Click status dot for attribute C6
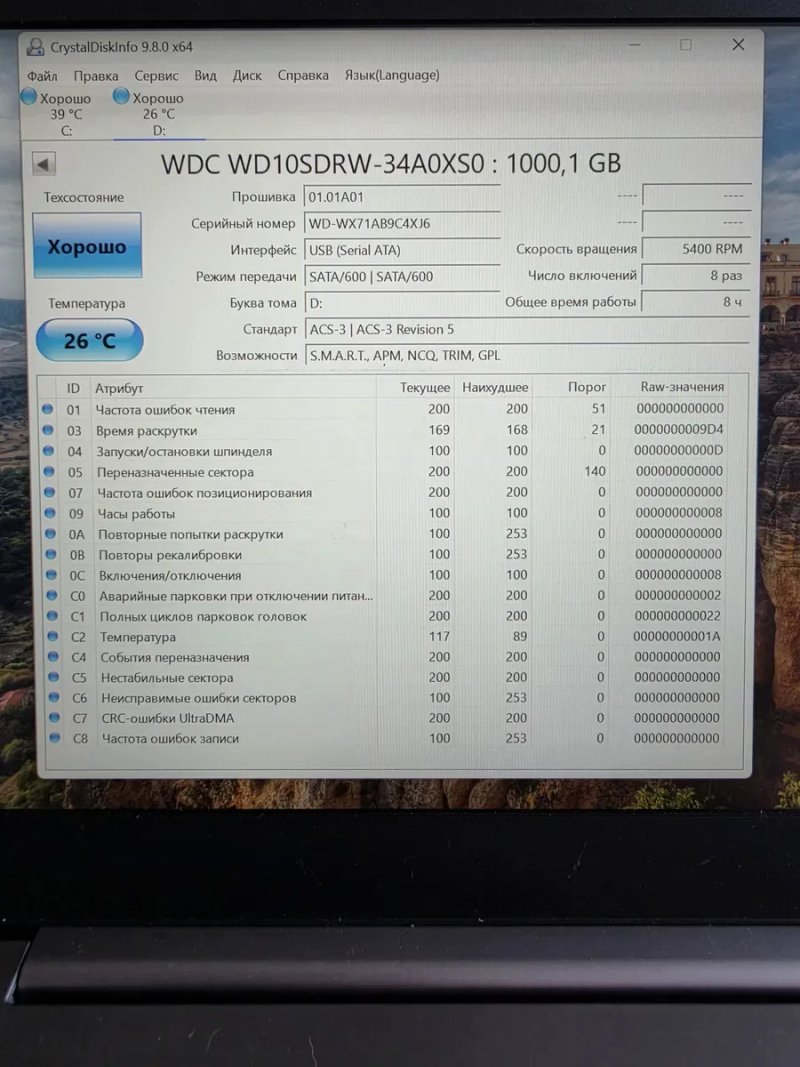Screen dimensions: 800x1067 click(54, 697)
